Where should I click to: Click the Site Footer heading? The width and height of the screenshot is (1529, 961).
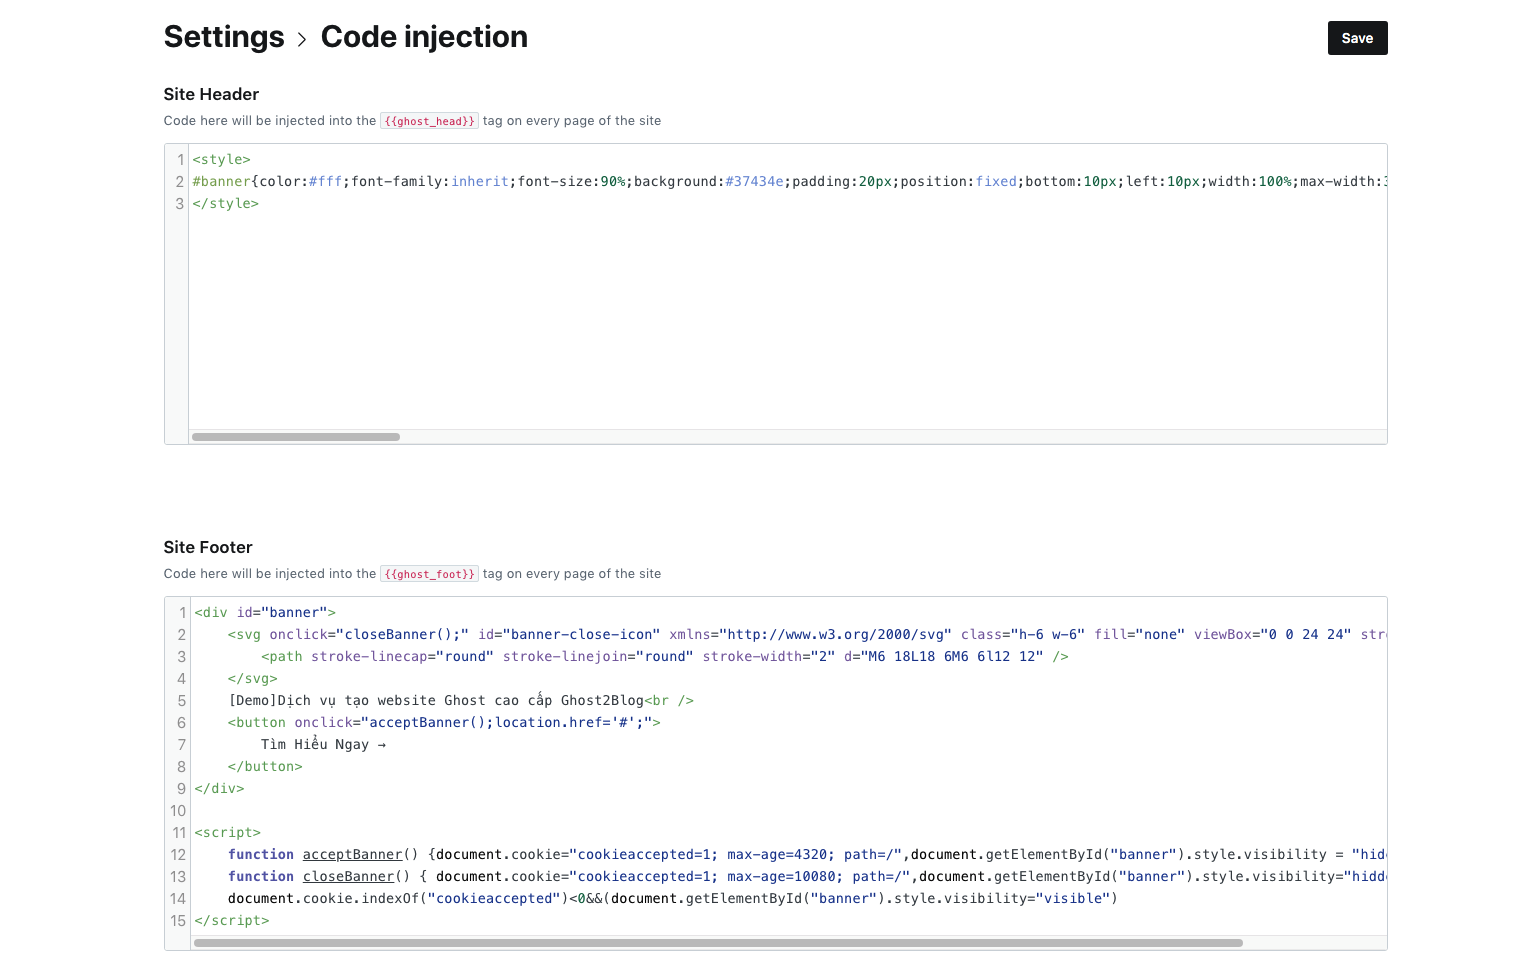pos(208,547)
